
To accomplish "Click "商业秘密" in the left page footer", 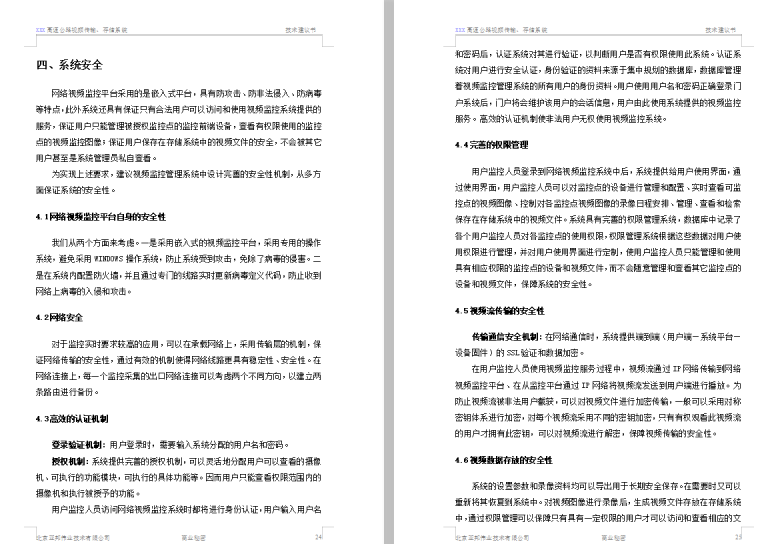I will click(193, 537).
